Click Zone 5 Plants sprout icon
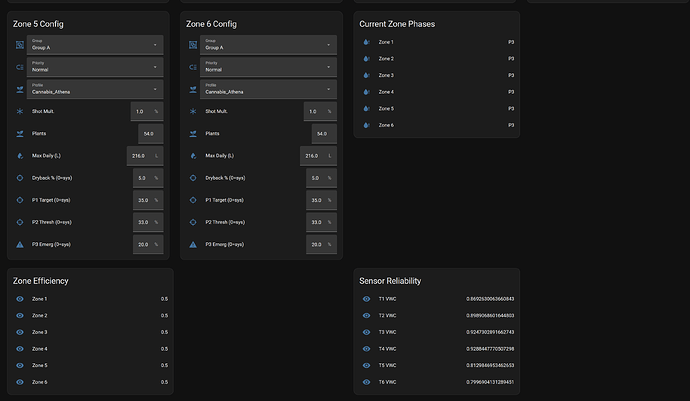The image size is (690, 401). [x=20, y=134]
